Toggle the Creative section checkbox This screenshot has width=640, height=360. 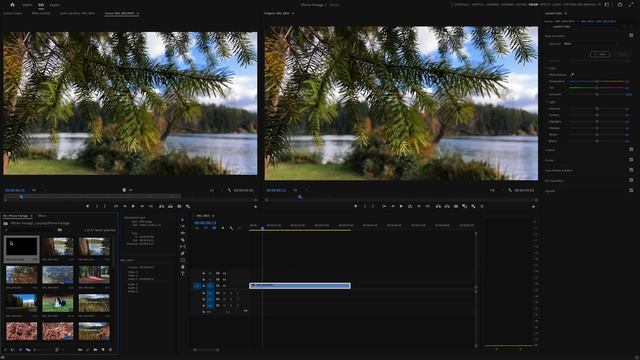click(x=631, y=150)
